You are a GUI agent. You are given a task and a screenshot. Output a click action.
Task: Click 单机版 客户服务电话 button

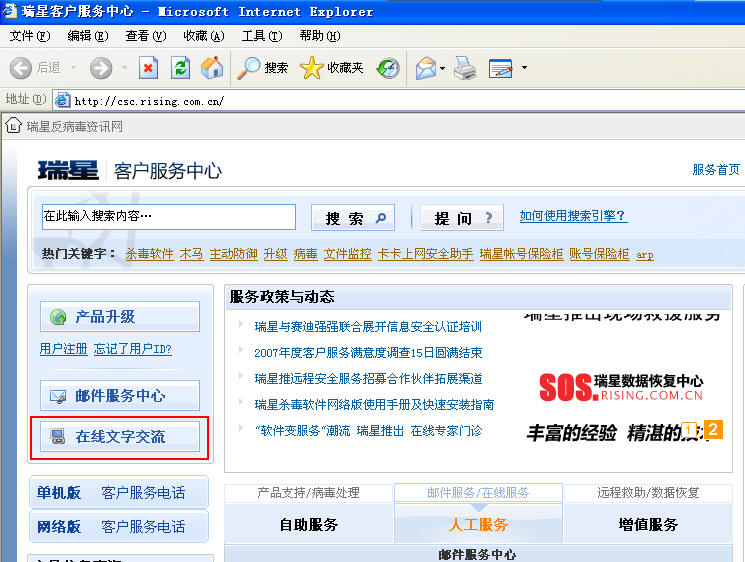[x=119, y=493]
